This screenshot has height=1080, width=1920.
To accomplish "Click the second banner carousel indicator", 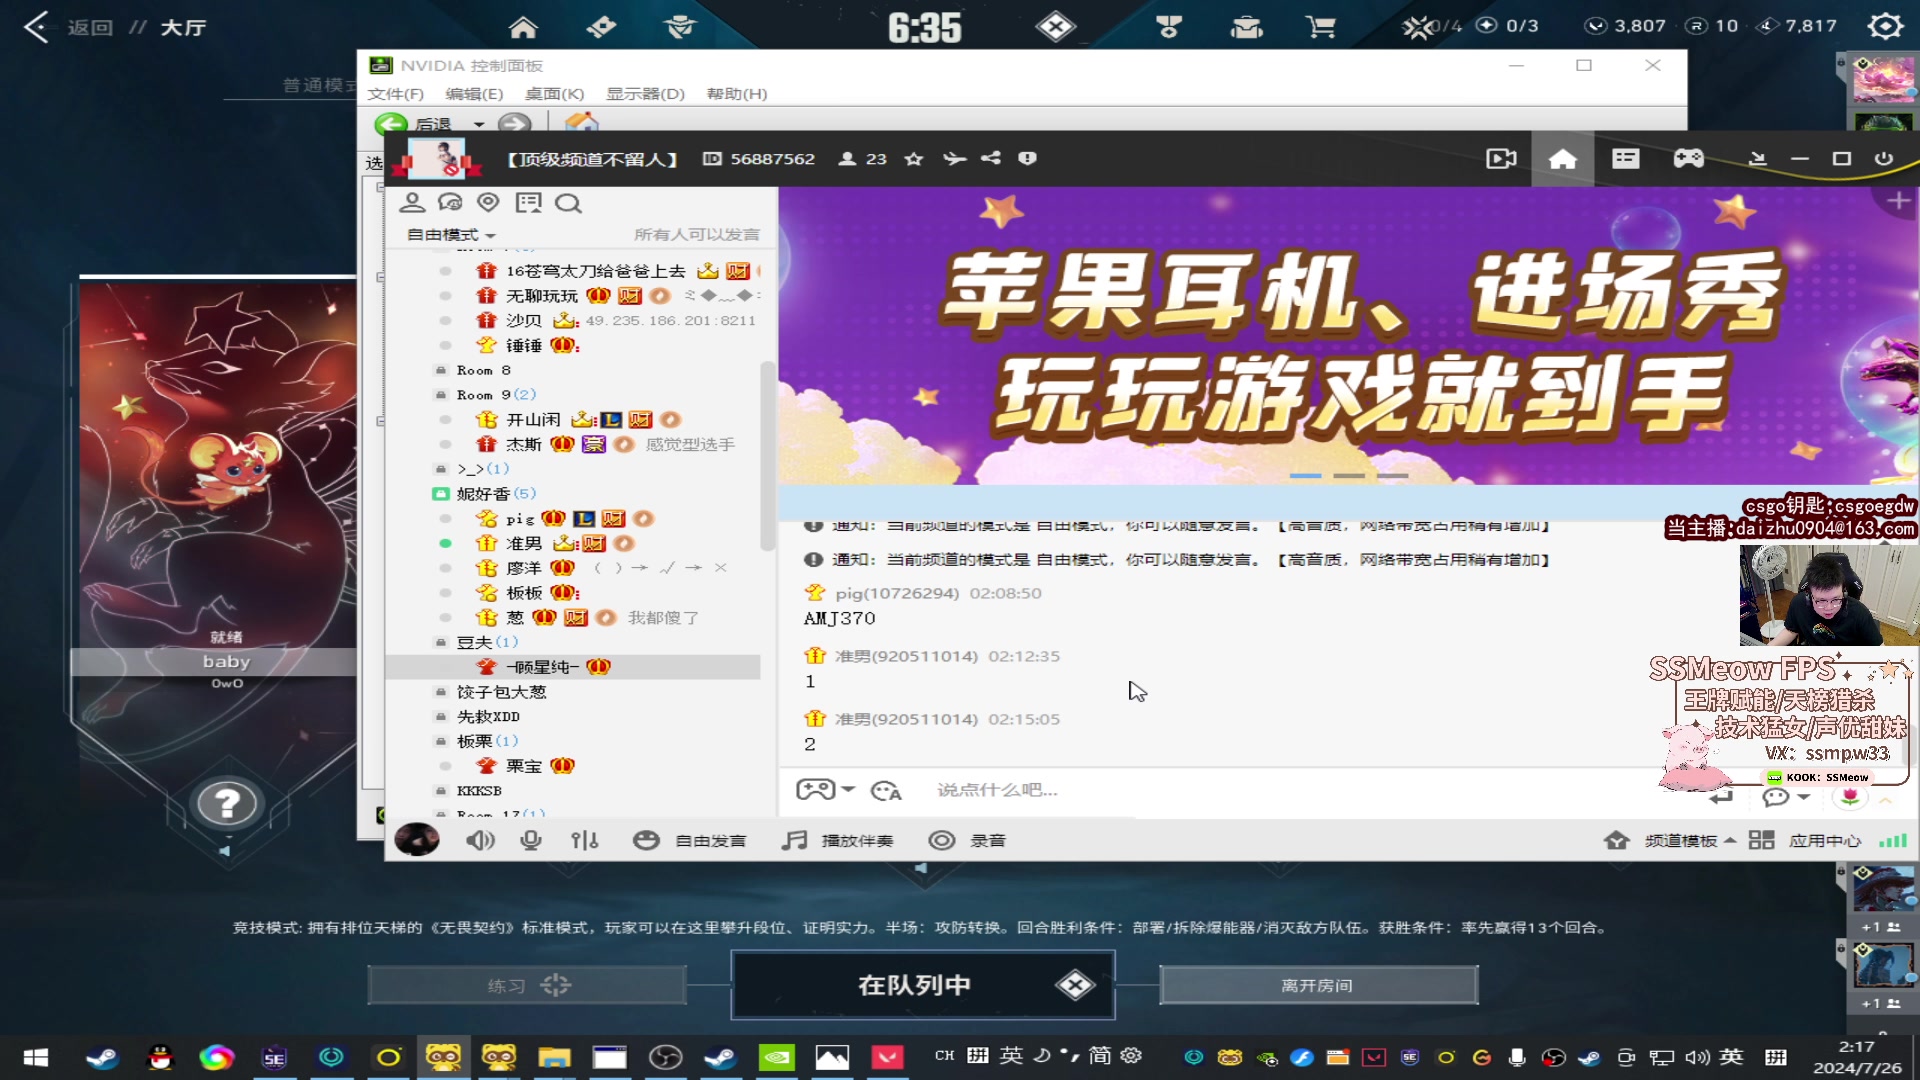I will point(1349,476).
